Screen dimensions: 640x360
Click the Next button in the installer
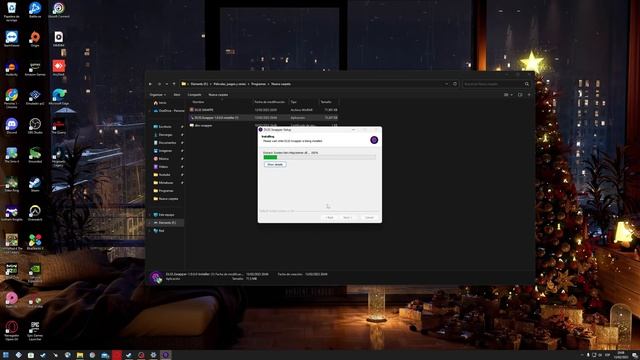coord(348,218)
